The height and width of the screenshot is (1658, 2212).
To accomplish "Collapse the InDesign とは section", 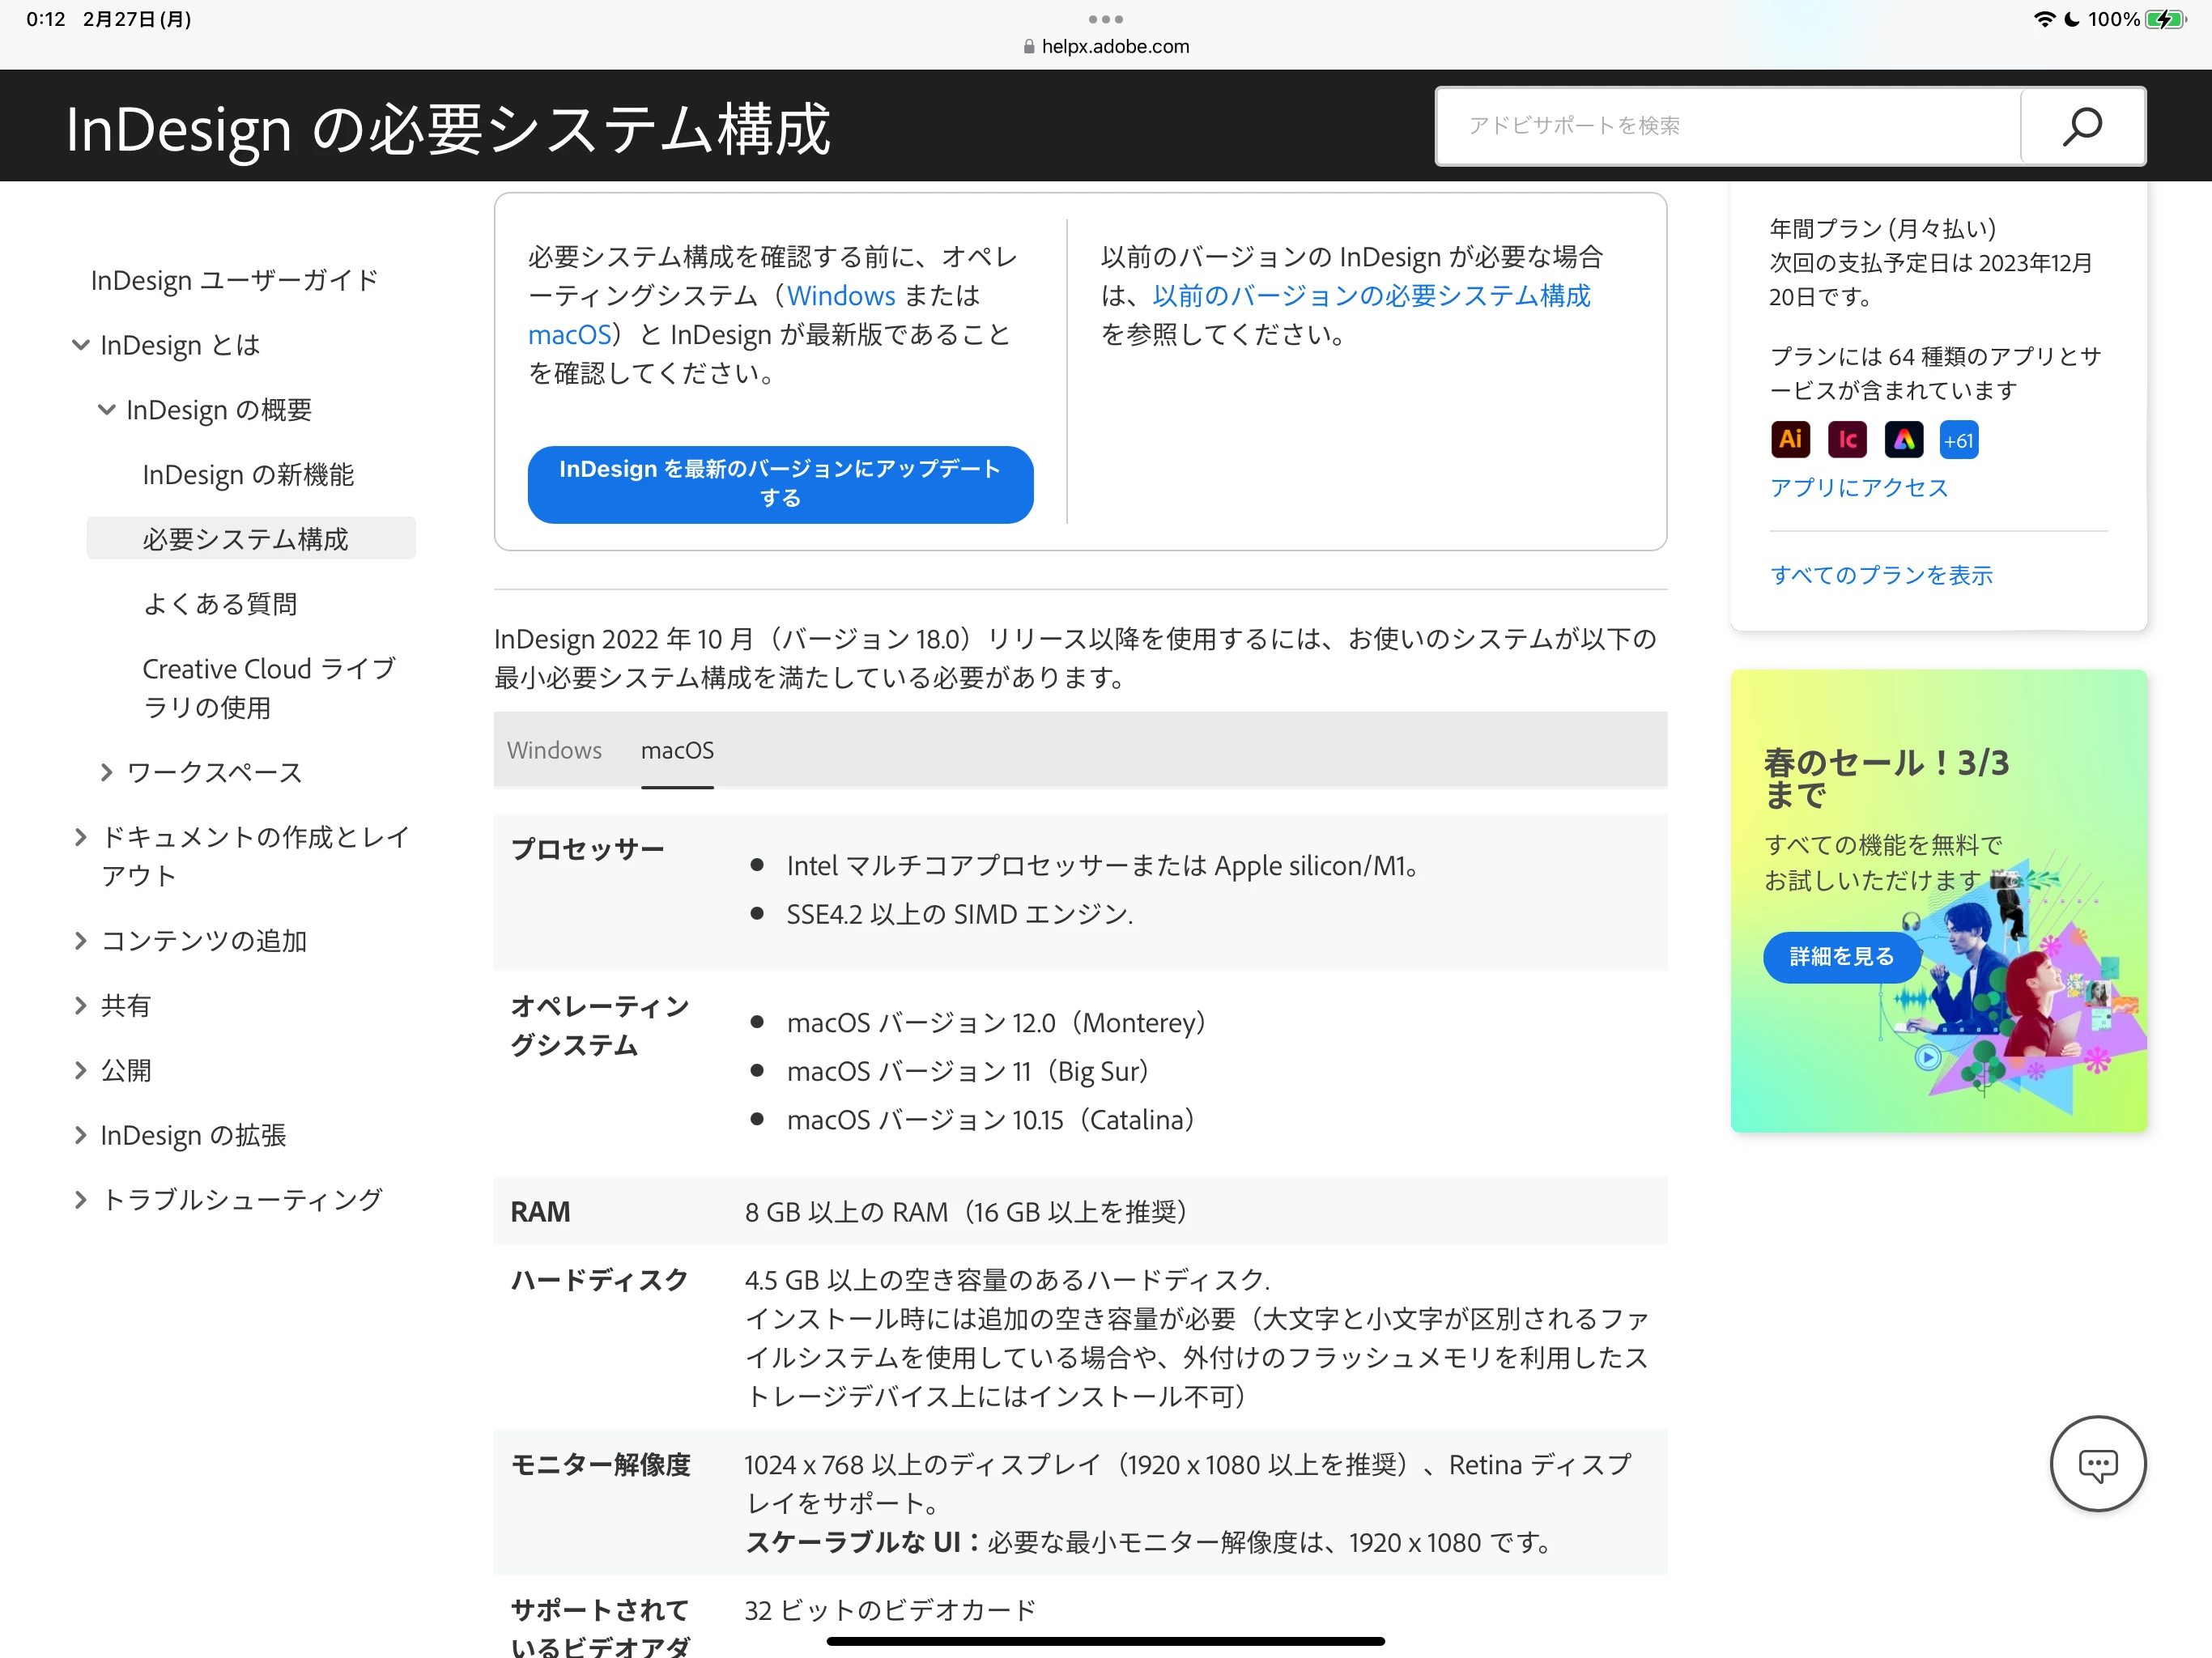I will click(81, 345).
